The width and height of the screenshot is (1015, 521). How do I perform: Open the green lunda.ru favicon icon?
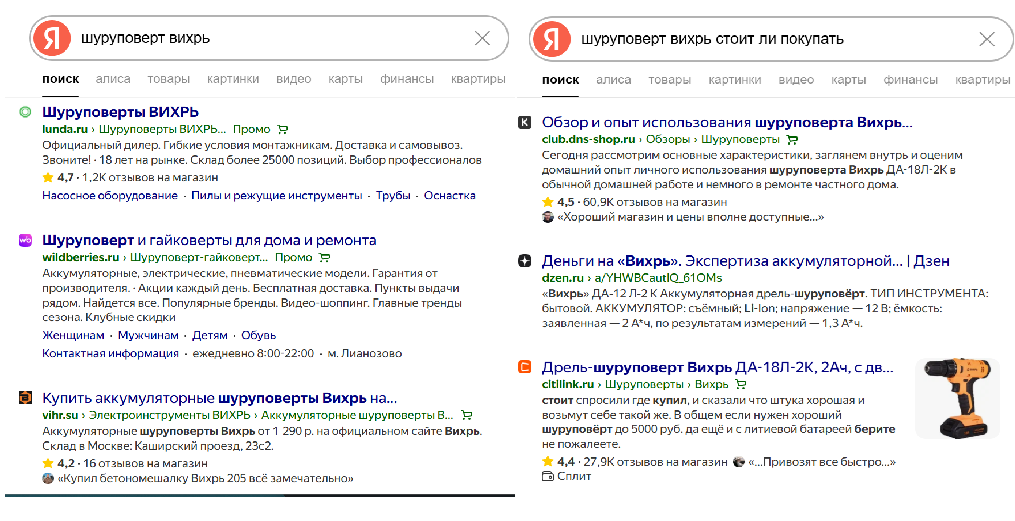[x=25, y=112]
